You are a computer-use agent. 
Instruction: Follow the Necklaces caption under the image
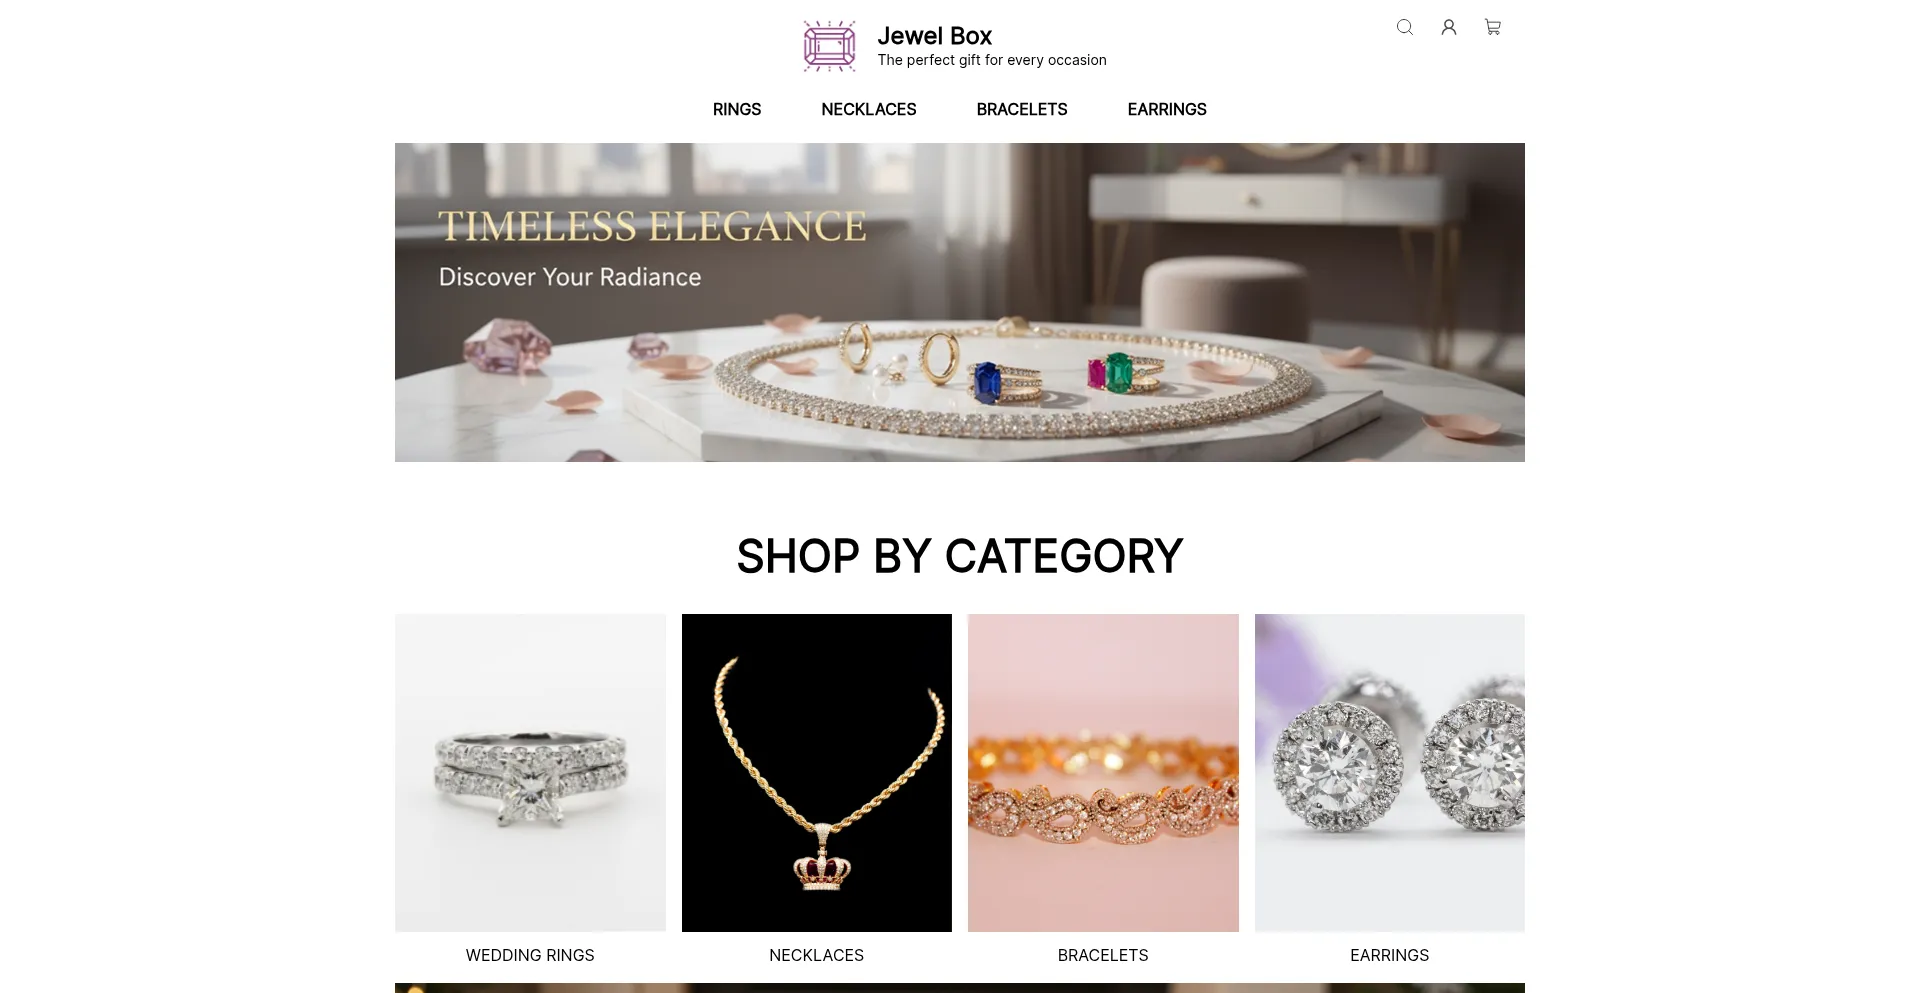(817, 955)
